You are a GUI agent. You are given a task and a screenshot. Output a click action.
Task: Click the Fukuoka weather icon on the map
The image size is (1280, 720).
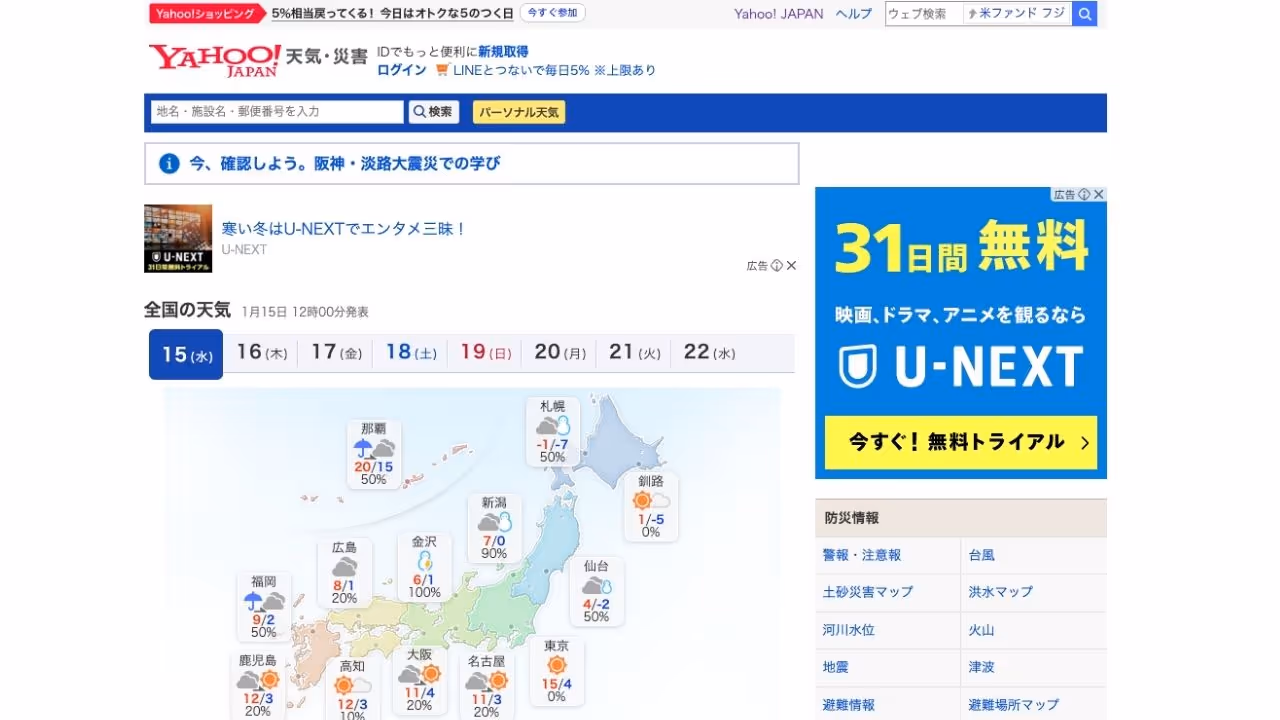(264, 601)
